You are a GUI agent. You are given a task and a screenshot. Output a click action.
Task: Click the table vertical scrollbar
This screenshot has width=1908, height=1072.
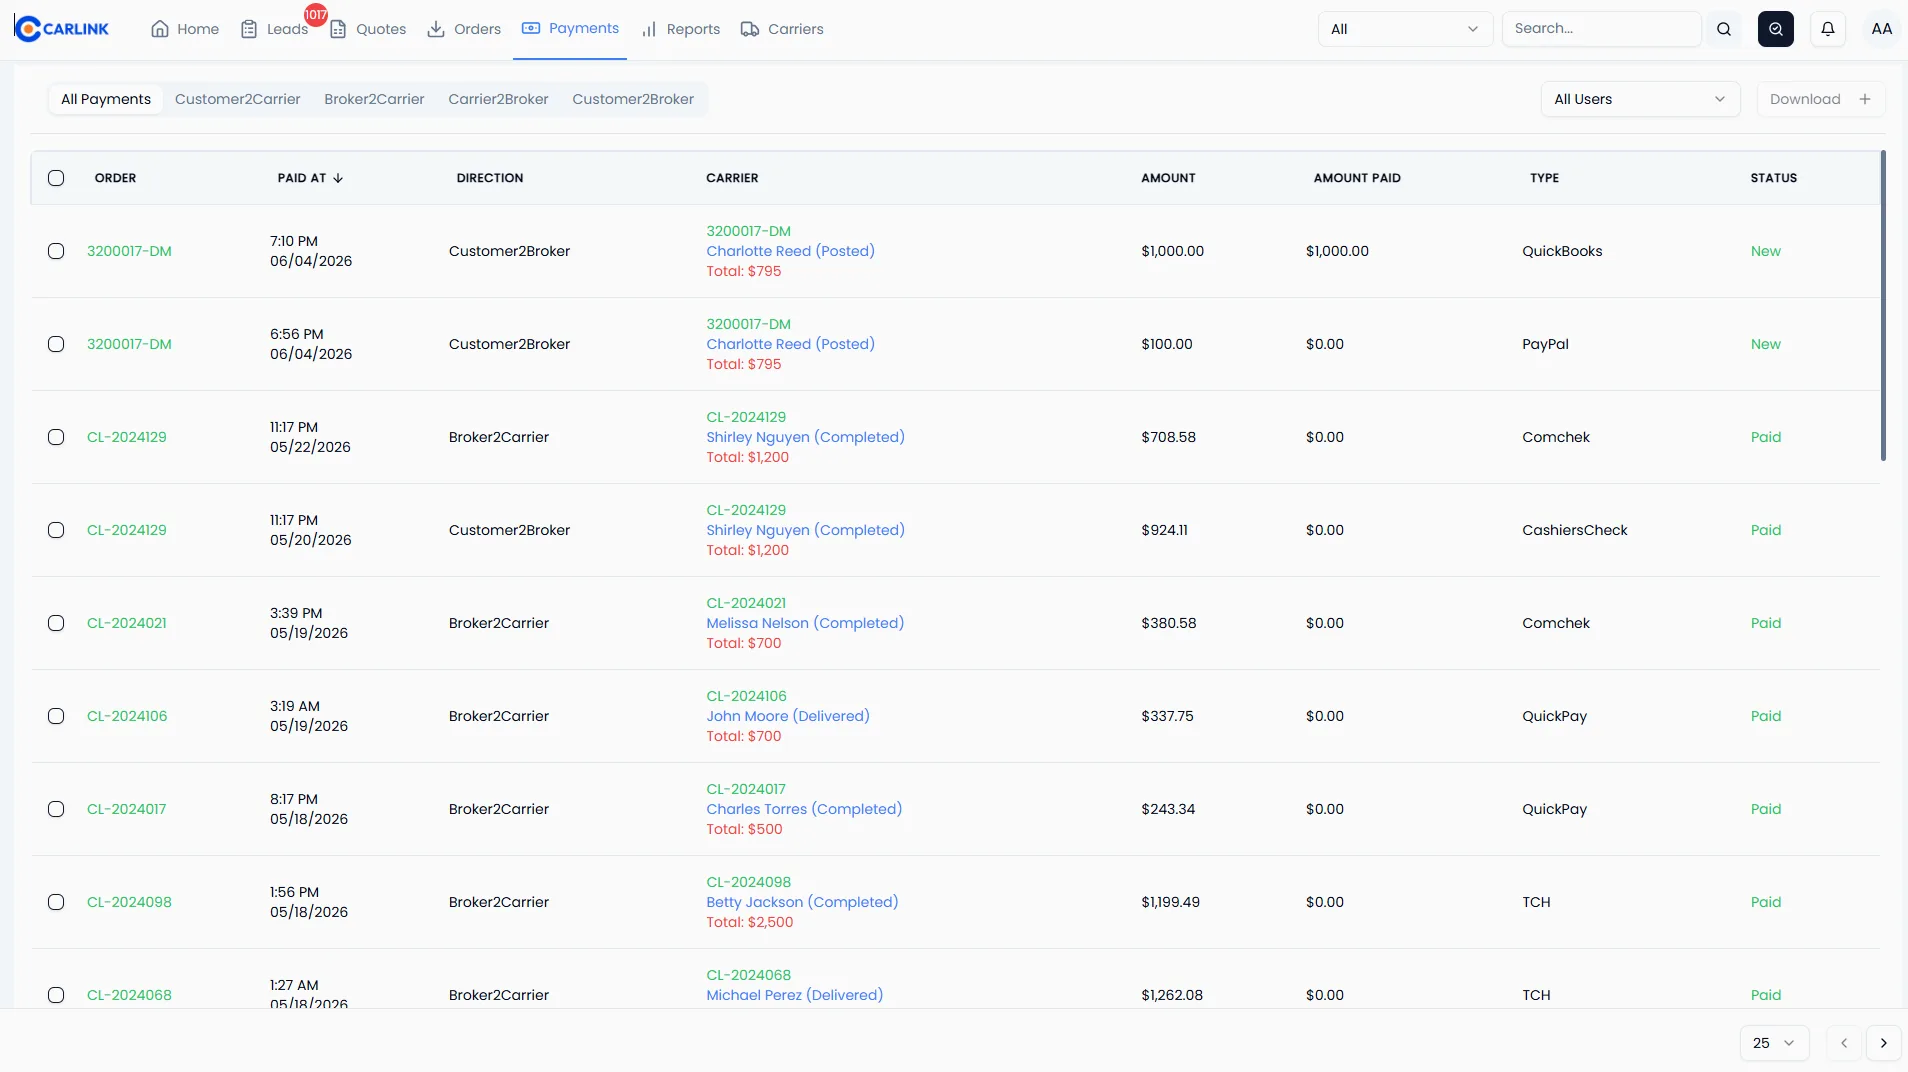point(1883,306)
